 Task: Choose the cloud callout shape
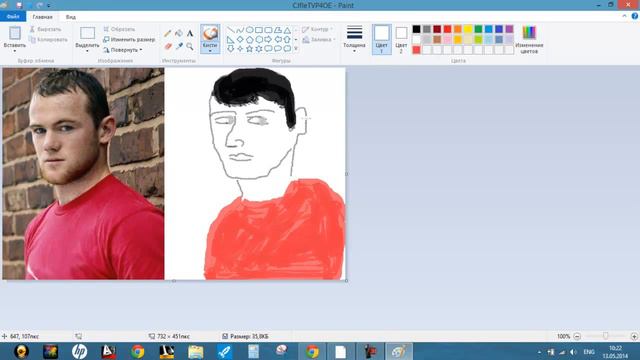coord(287,49)
